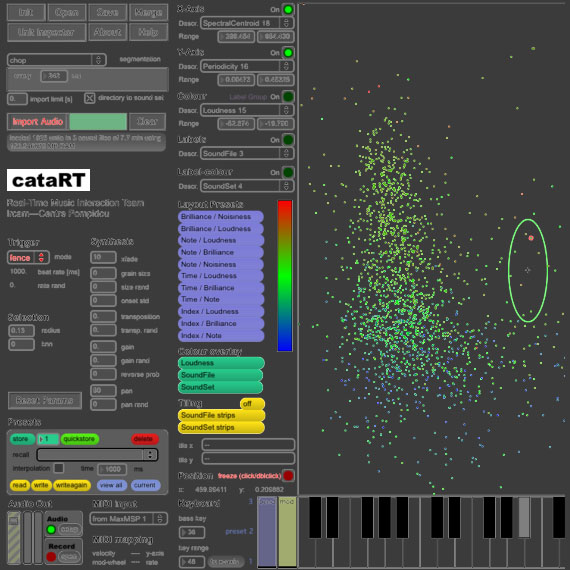Screen dimensions: 570x570
Task: Select the Time / Brilliance layout preset
Action: click(221, 288)
